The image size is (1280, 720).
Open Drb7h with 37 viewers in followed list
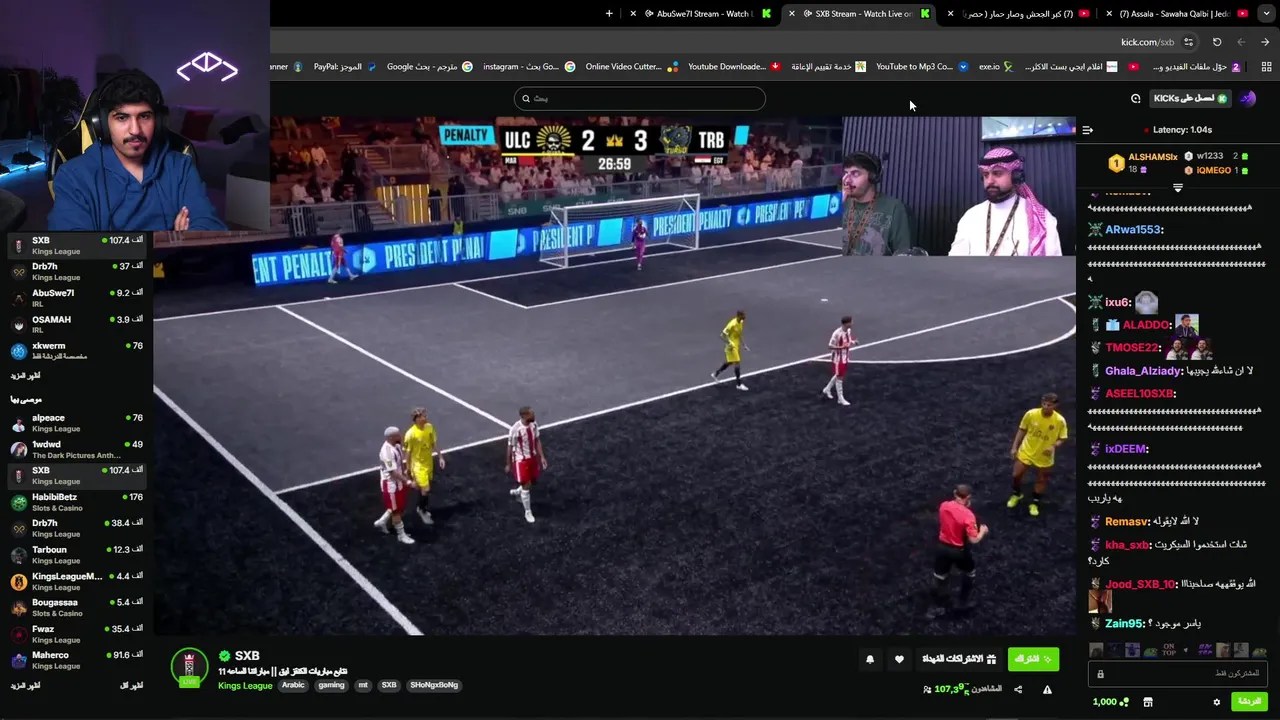coord(77,272)
